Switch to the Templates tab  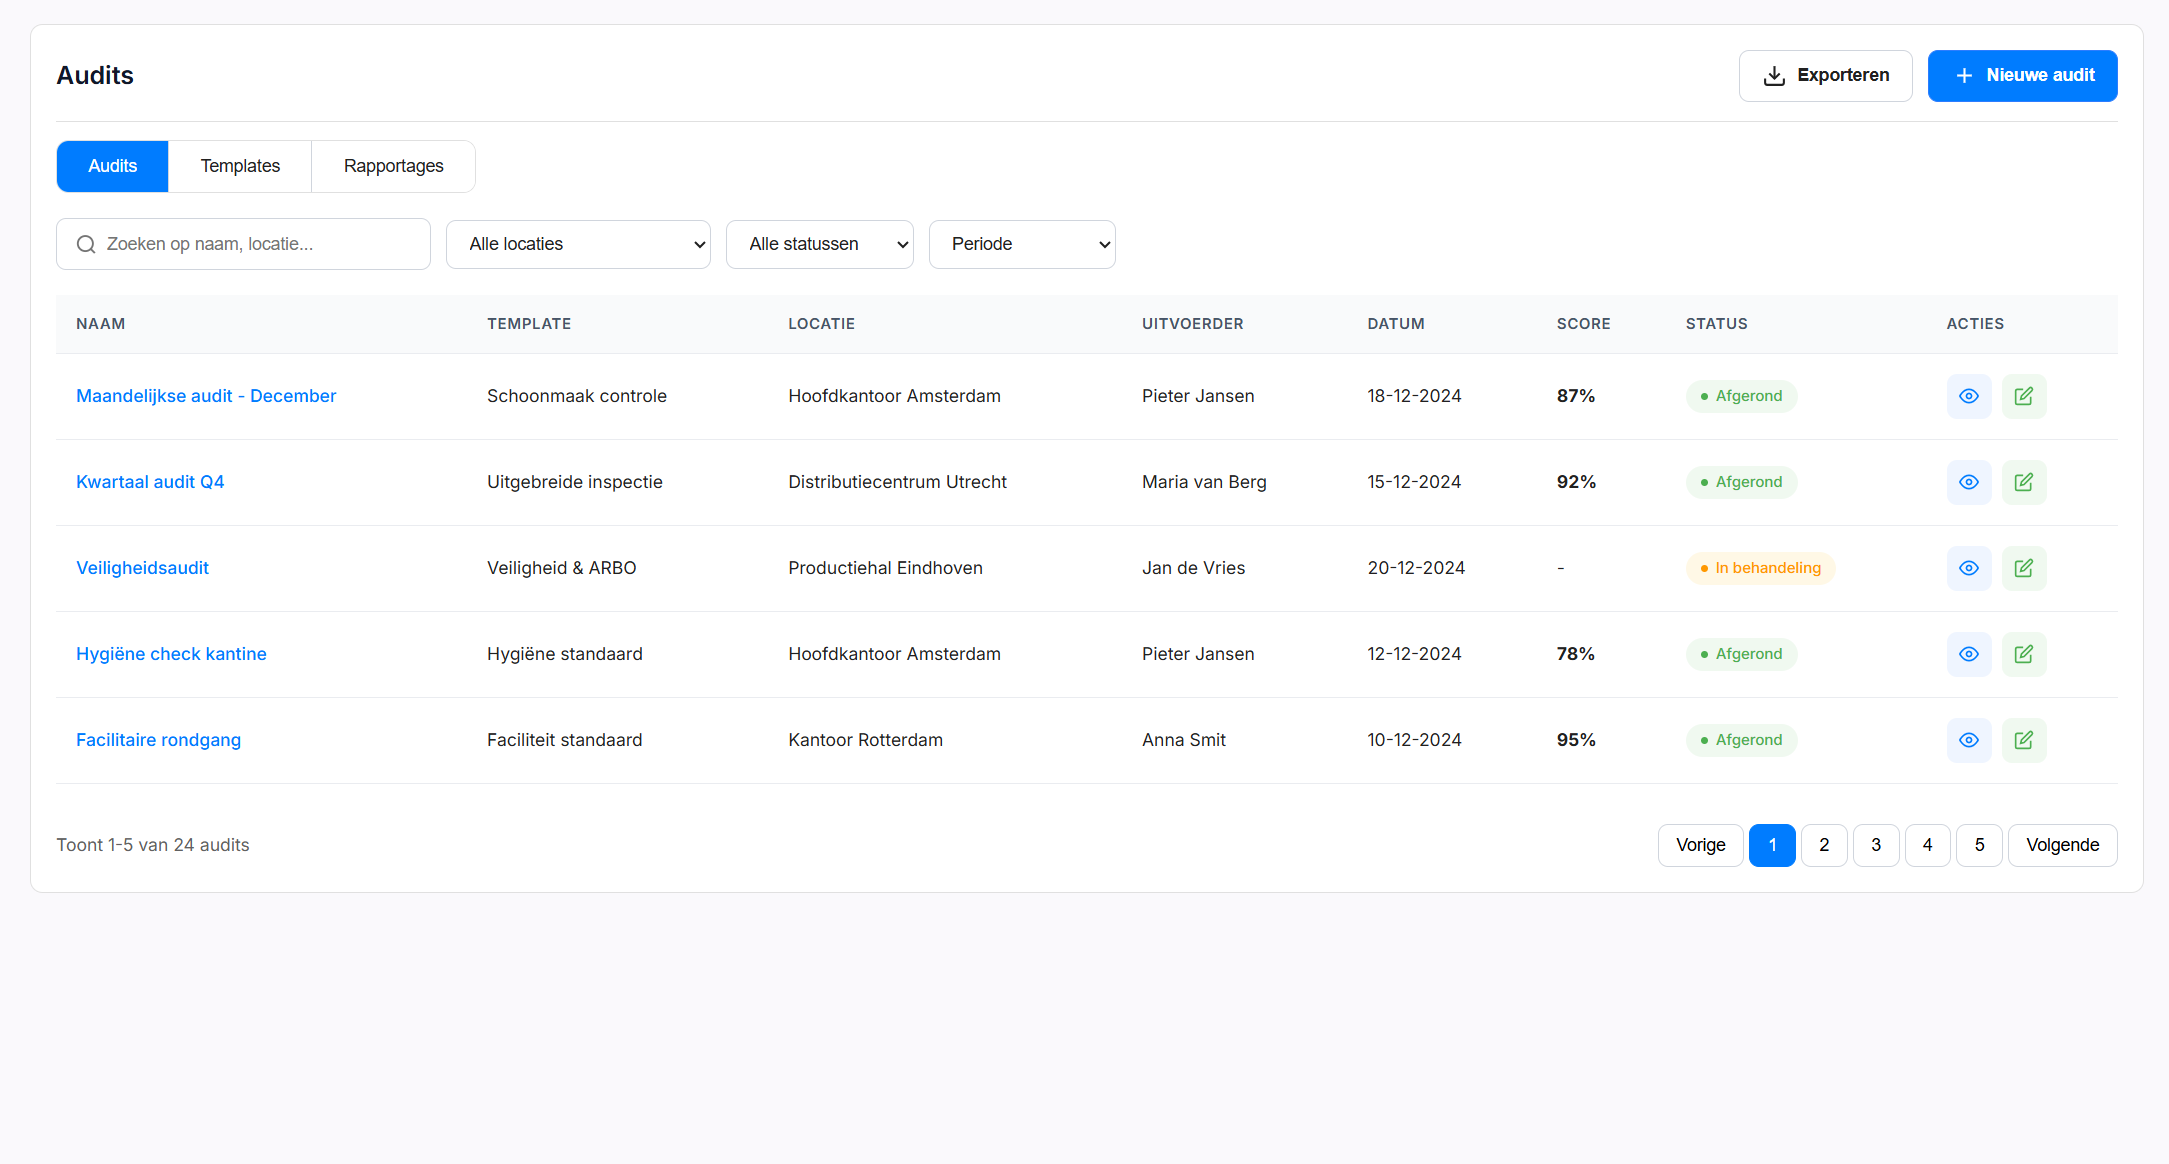[240, 166]
